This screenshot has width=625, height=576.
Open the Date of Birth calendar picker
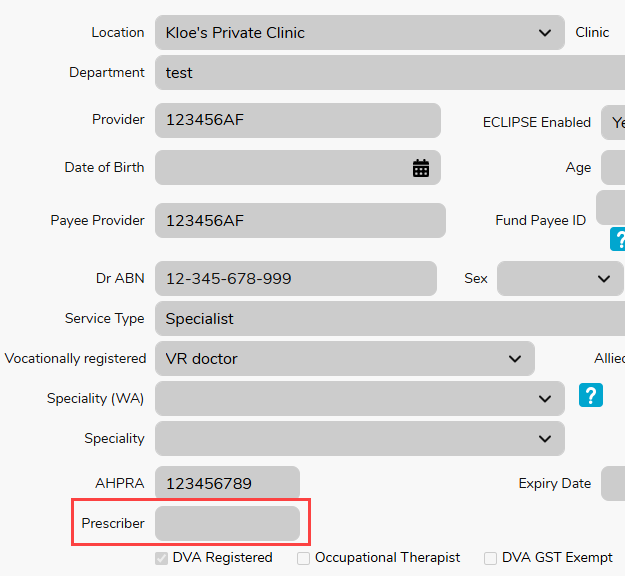421,168
